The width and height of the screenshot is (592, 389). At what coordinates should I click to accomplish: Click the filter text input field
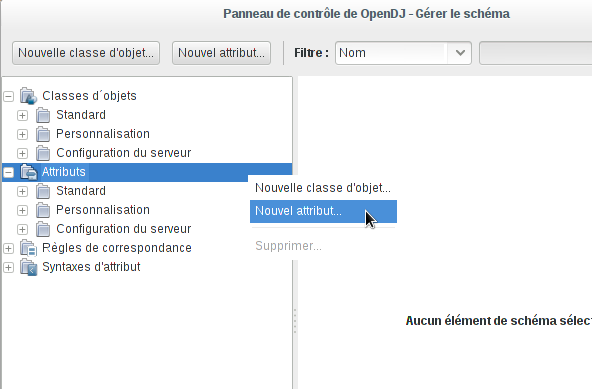(x=535, y=53)
